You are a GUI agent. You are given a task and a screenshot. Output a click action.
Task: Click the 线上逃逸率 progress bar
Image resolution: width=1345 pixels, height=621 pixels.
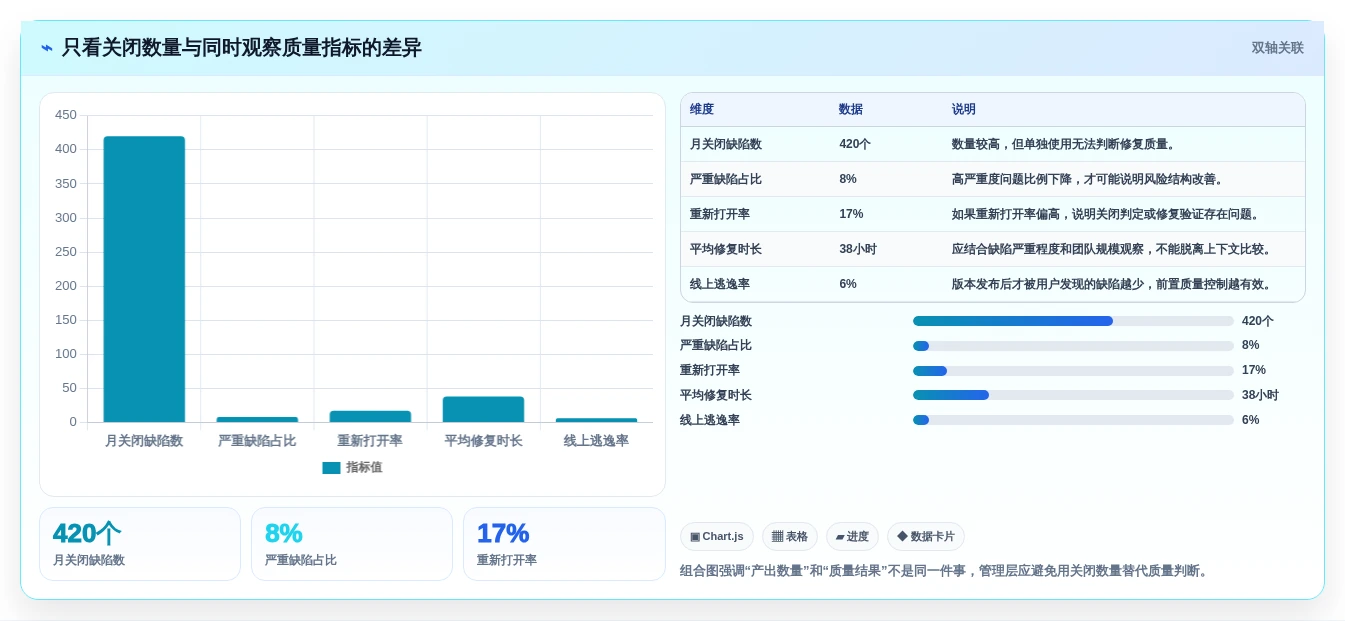[1073, 420]
